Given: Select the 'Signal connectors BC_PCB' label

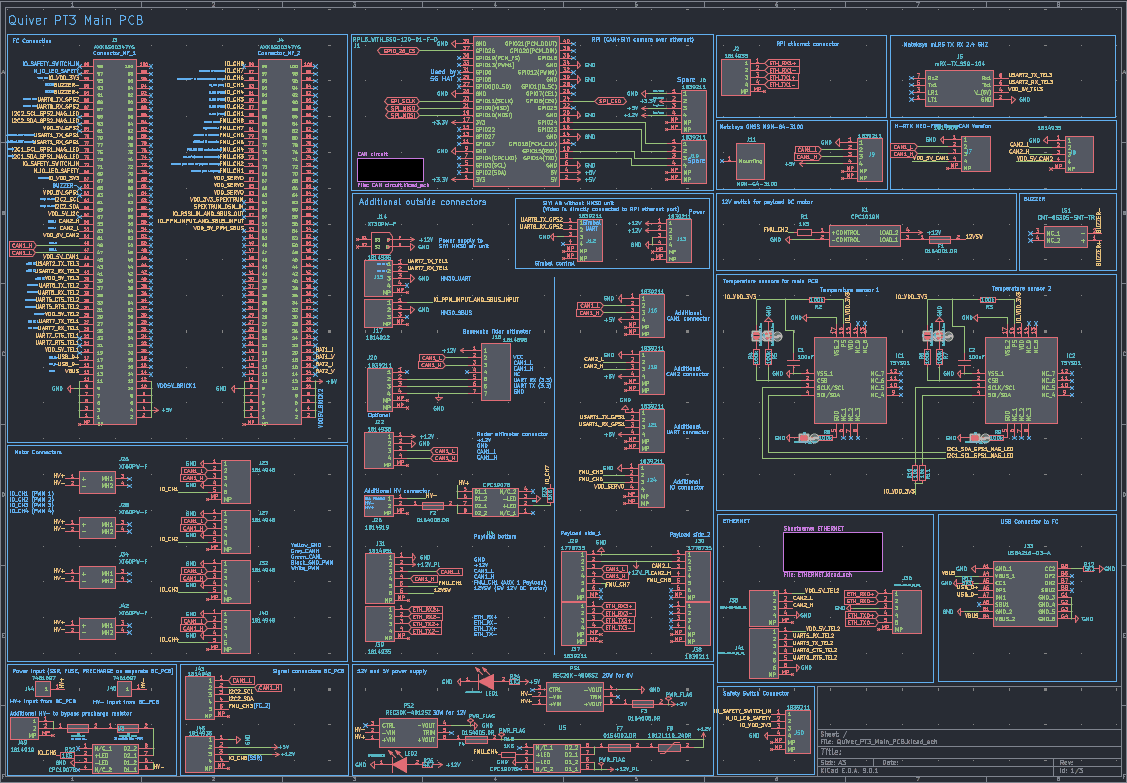Looking at the screenshot, I should coord(308,672).
